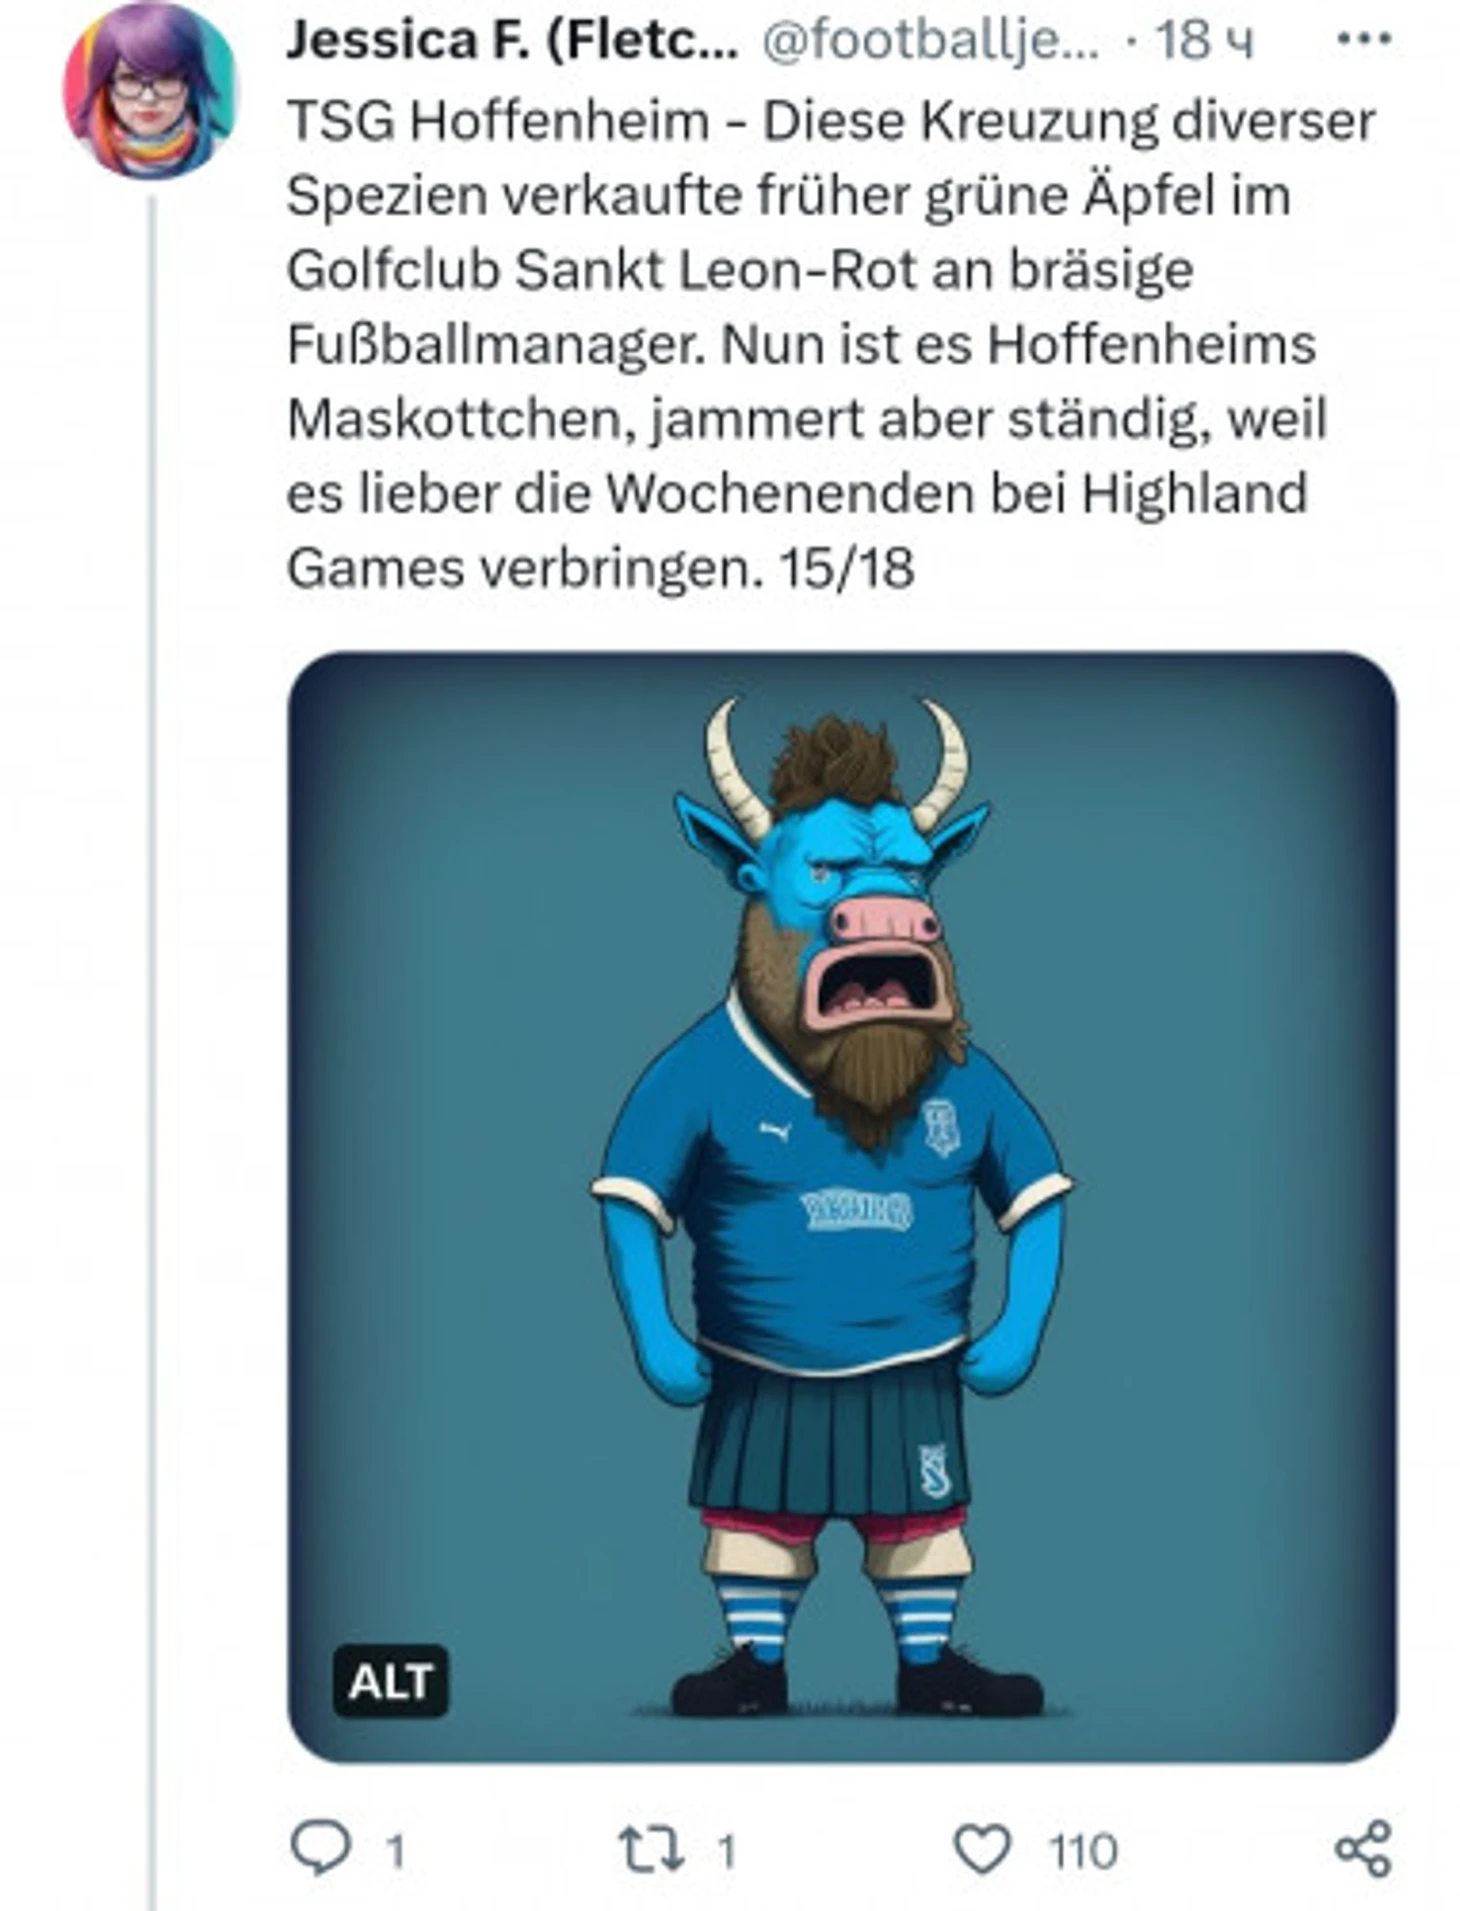Screen dimensions: 1460x1911
Task: Click the mascot's blue kilt in image
Action: point(828,1437)
